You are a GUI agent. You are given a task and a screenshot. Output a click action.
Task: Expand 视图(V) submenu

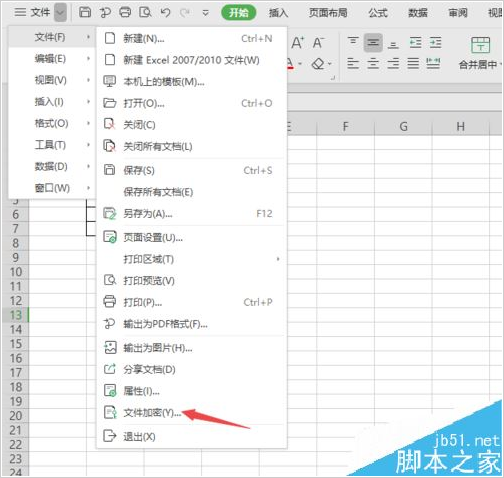(x=52, y=80)
